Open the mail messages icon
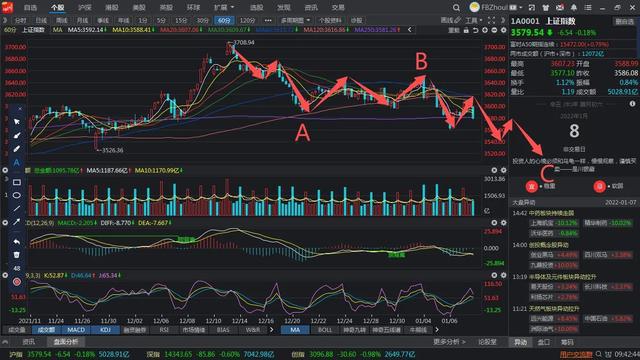This screenshot has height=360, width=640. coord(560,7)
